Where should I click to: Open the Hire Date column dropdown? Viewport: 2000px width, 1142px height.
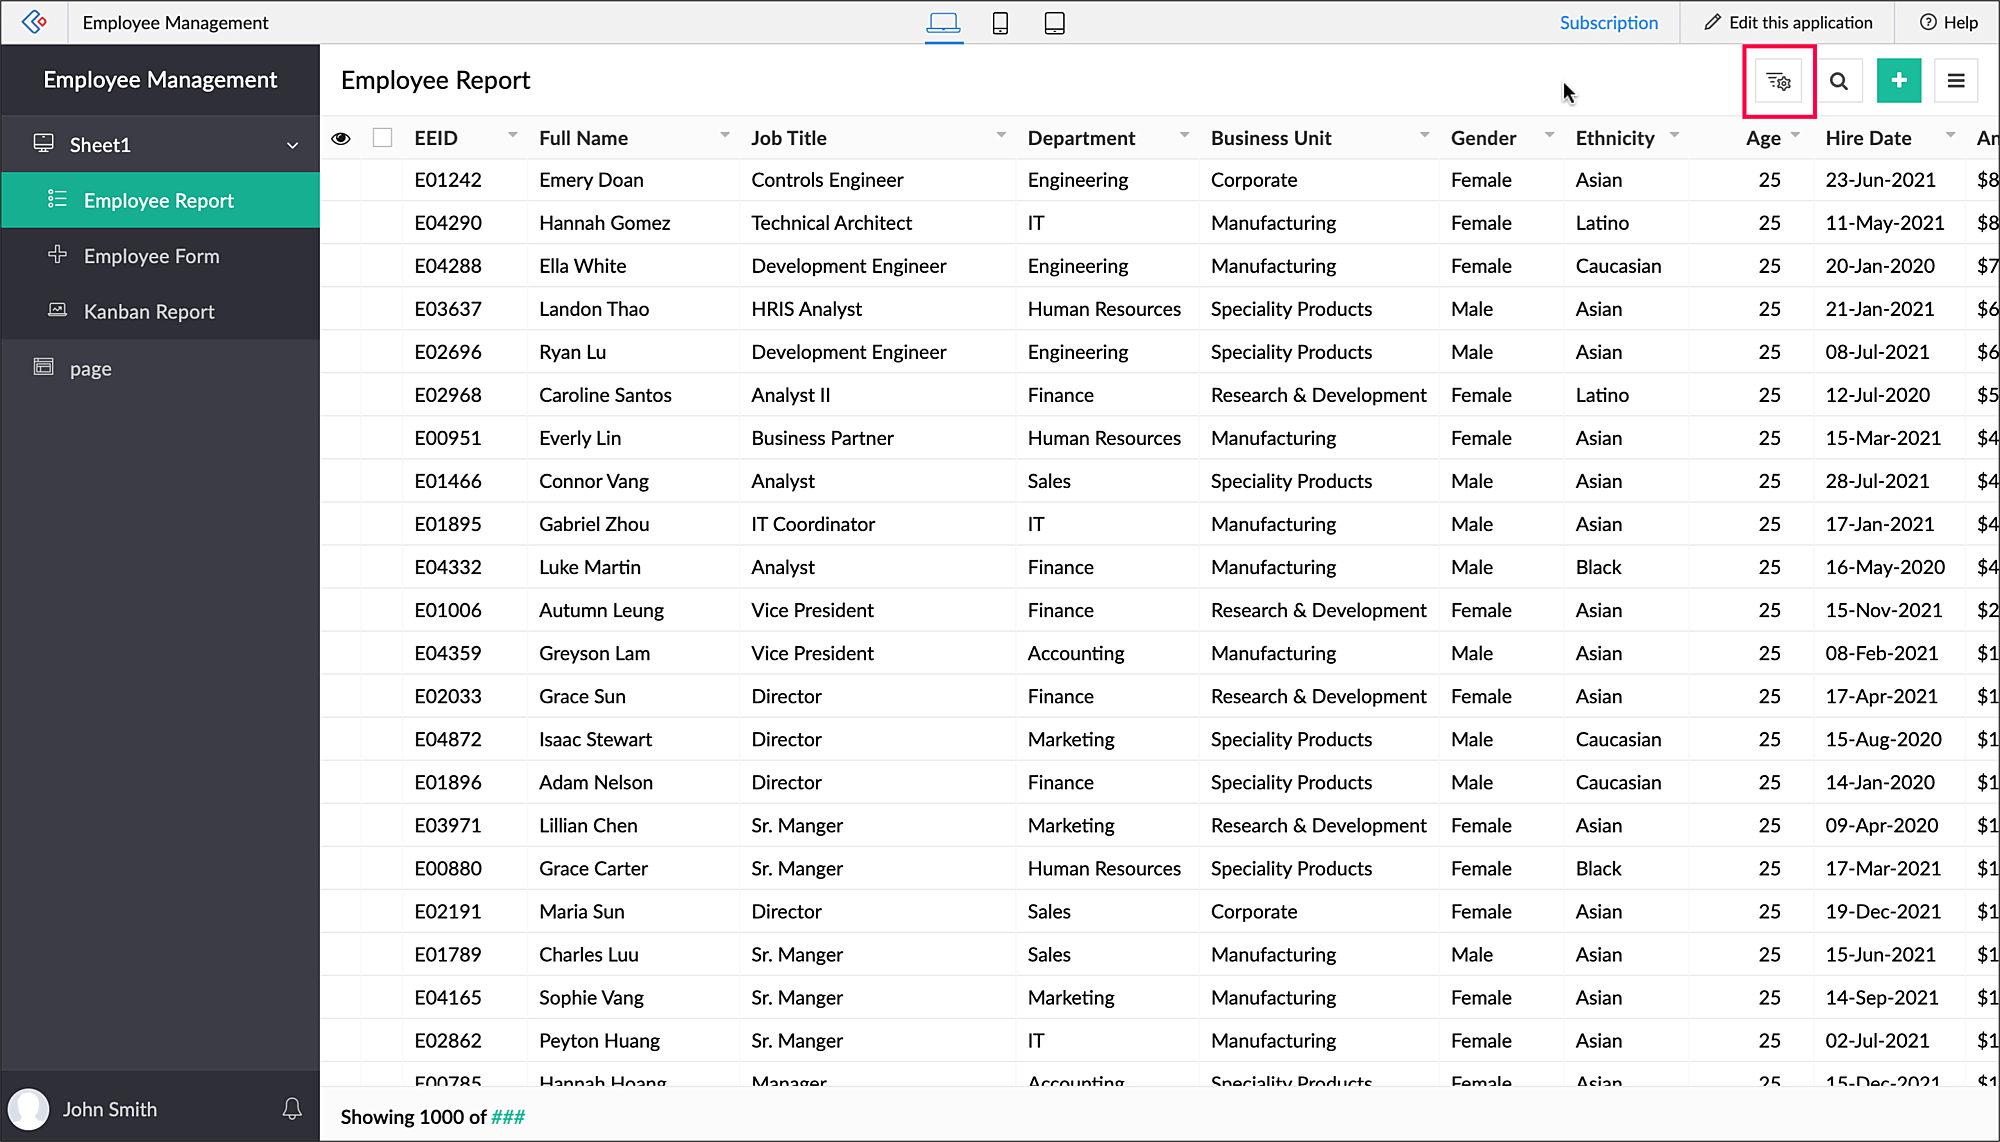tap(1950, 135)
